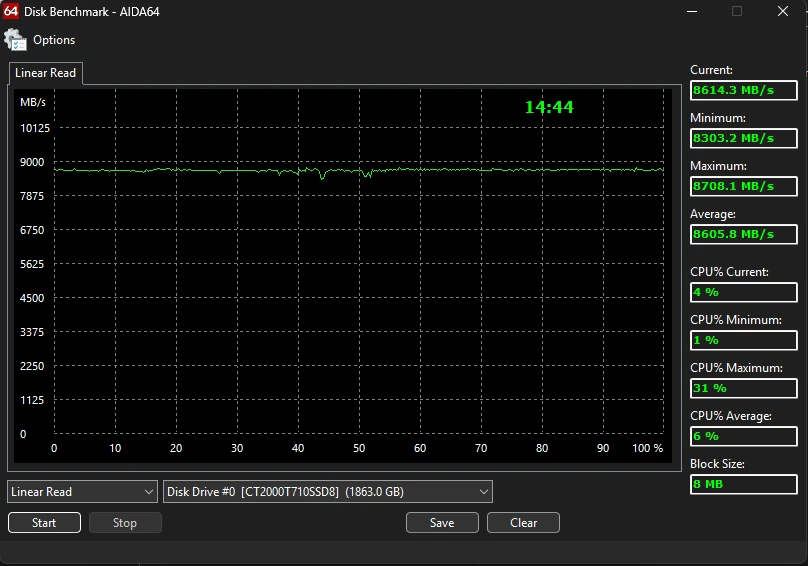The image size is (808, 566).
Task: Click the Current 8614.3 MB/s value field
Action: [x=744, y=90]
